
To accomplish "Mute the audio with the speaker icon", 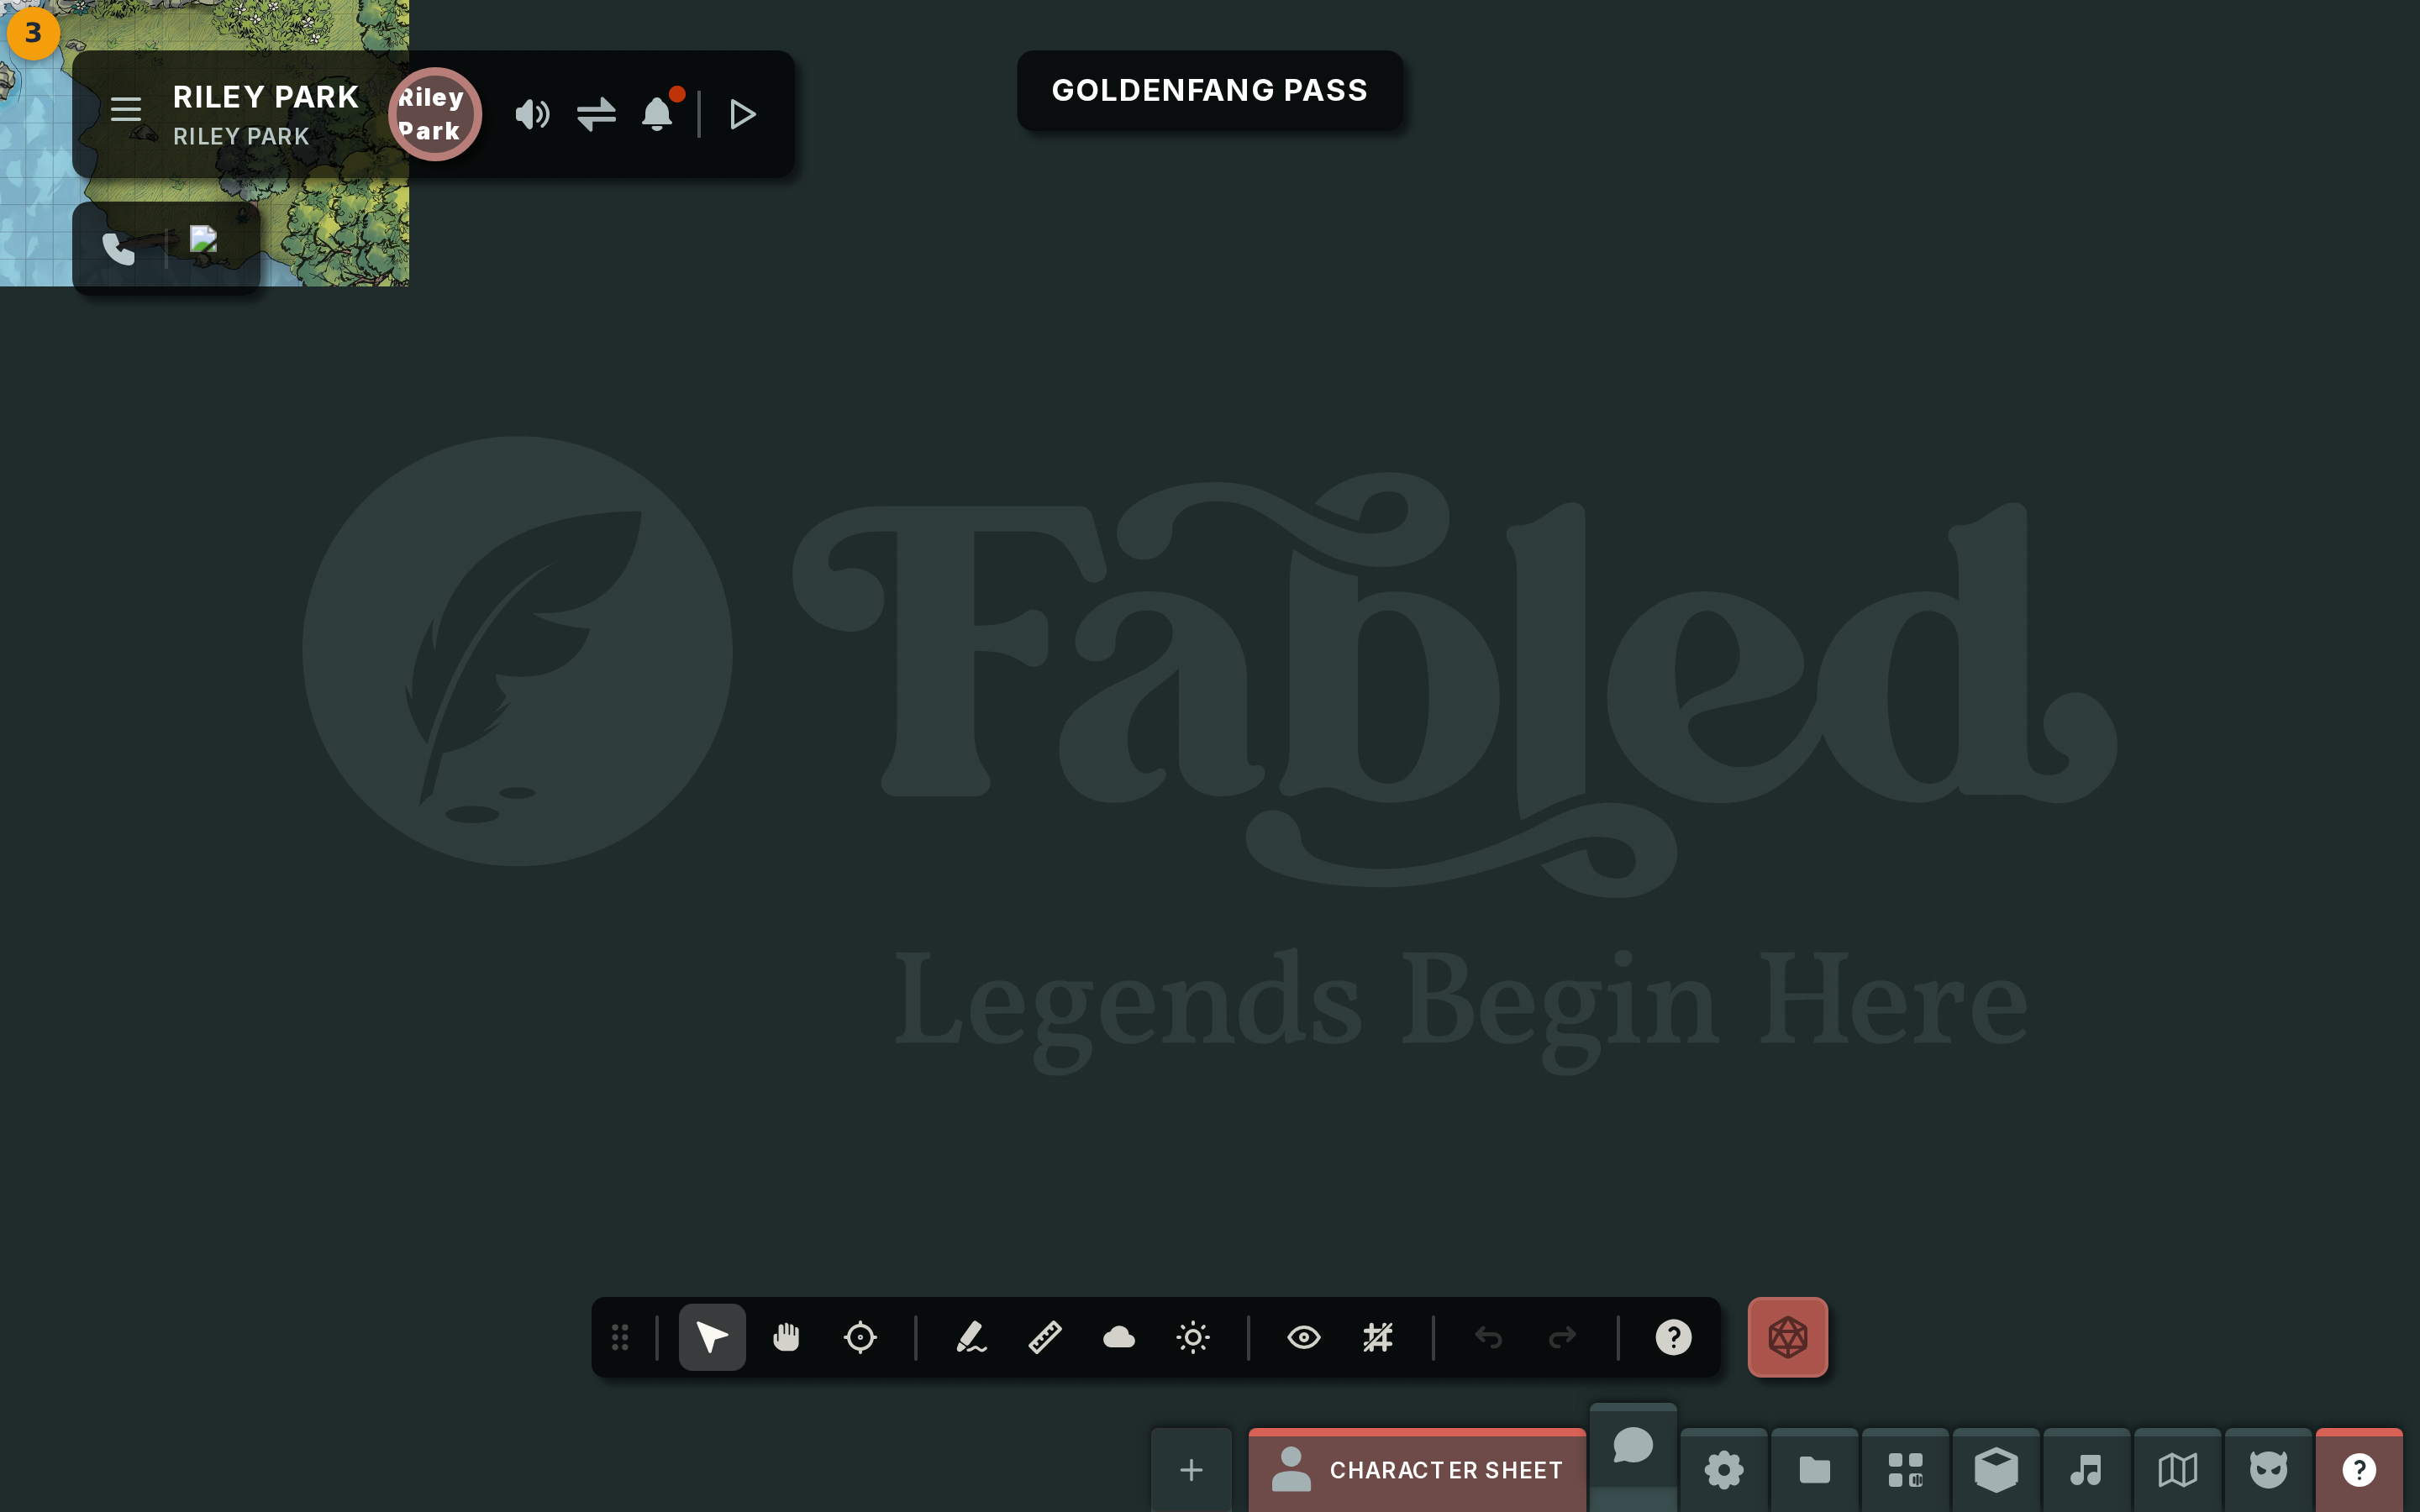I will pyautogui.click(x=532, y=114).
